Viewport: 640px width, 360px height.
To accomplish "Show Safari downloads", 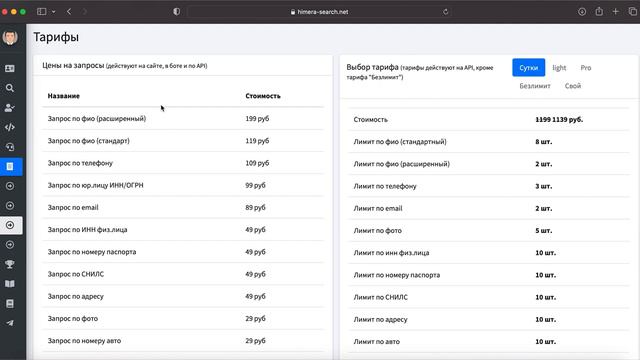I will [582, 12].
